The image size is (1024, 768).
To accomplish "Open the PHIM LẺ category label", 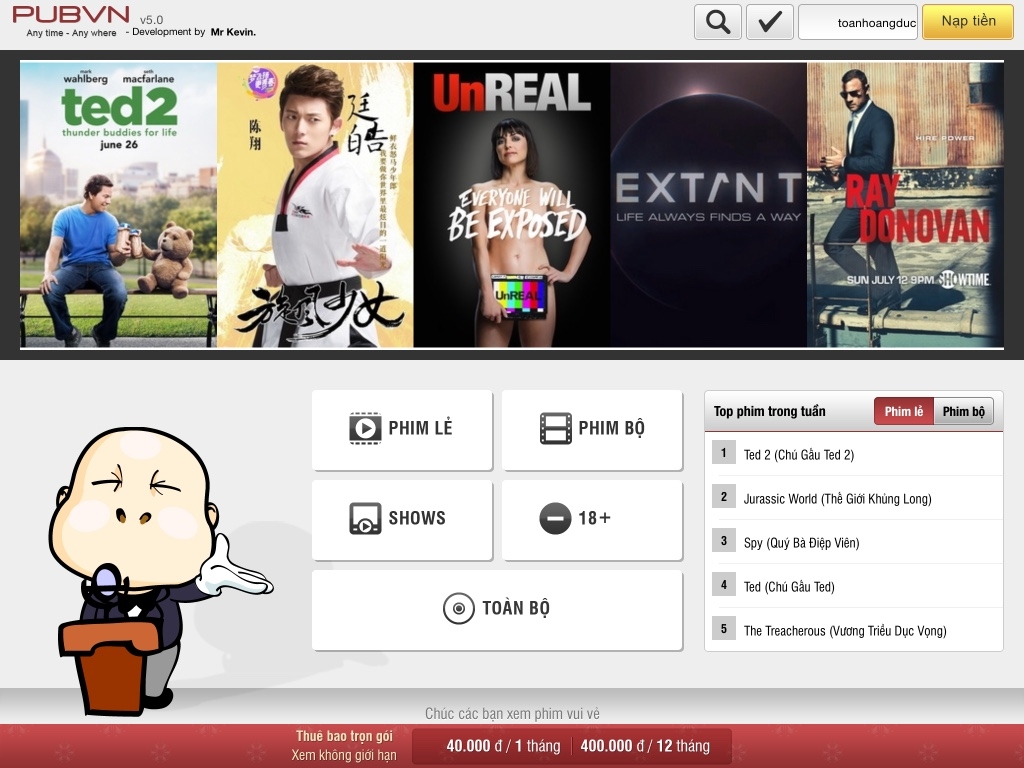I will point(421,428).
